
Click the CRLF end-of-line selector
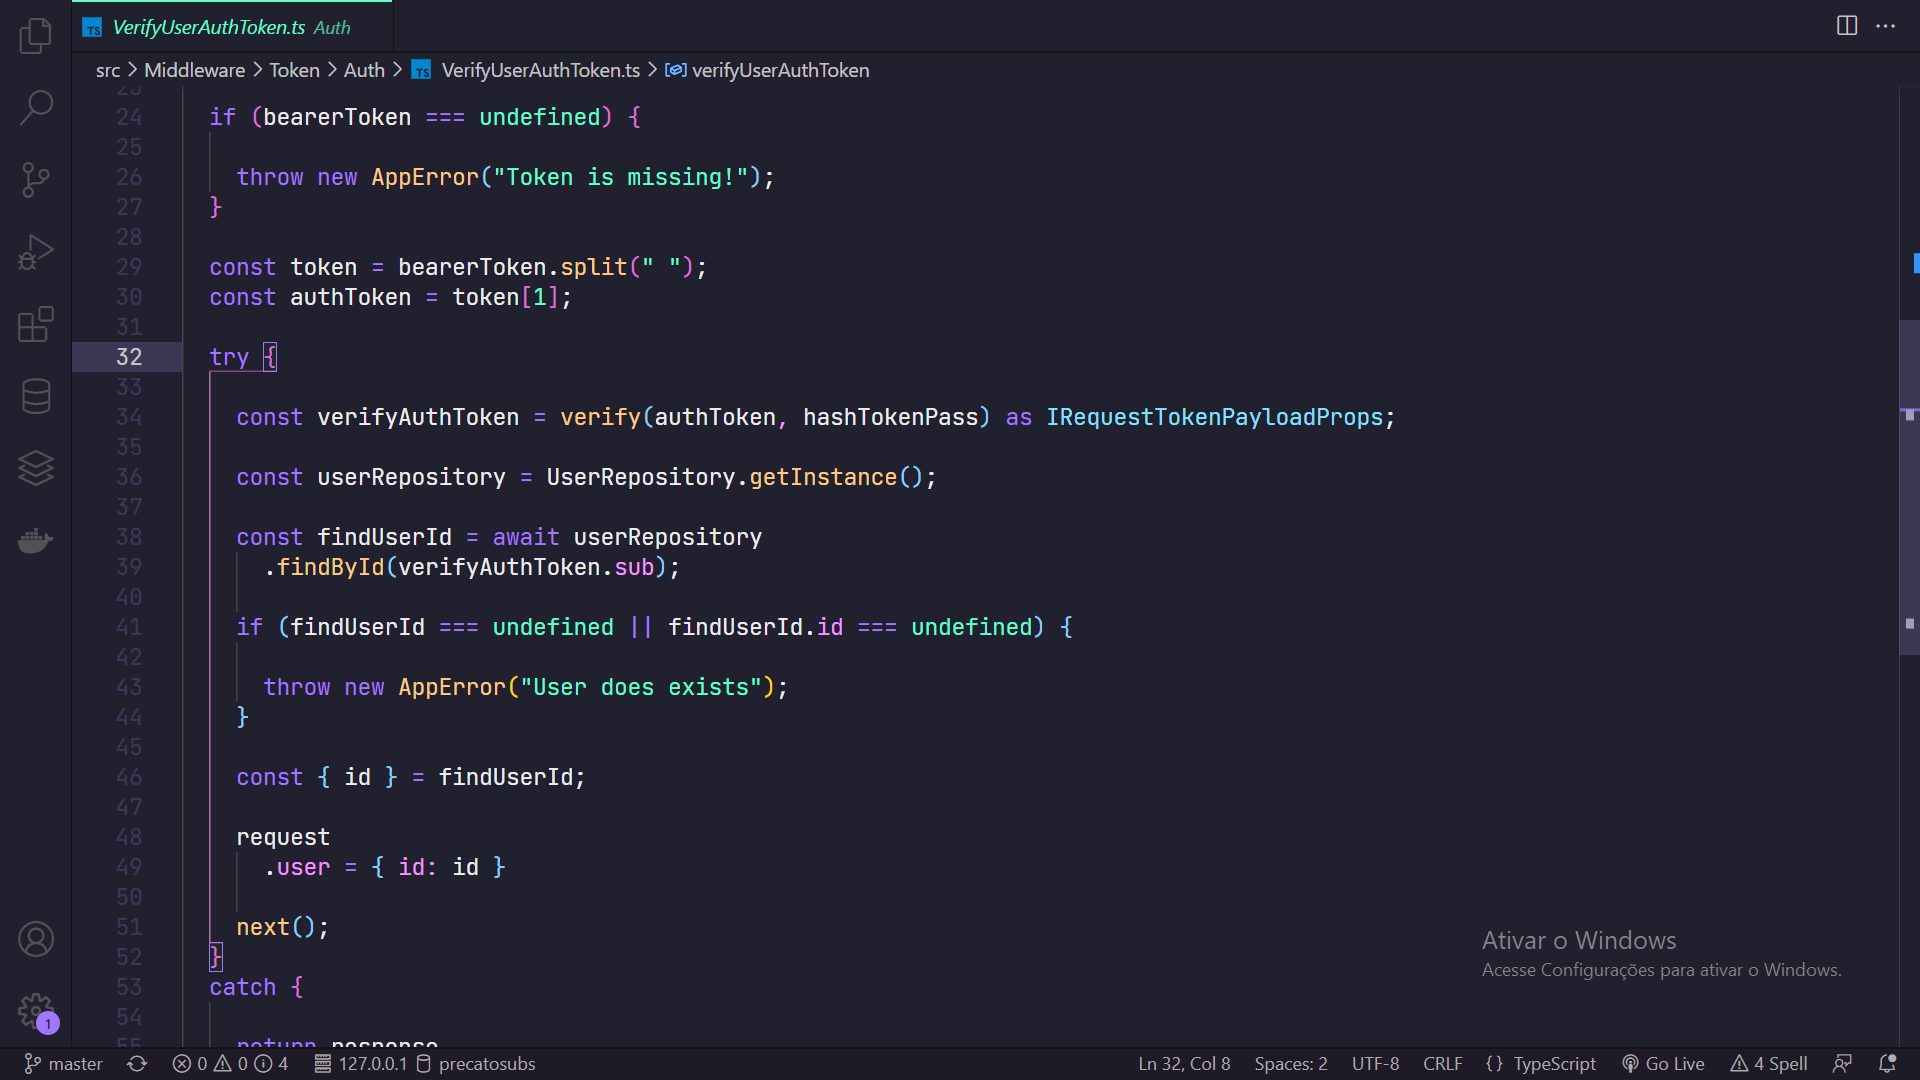tap(1442, 1064)
